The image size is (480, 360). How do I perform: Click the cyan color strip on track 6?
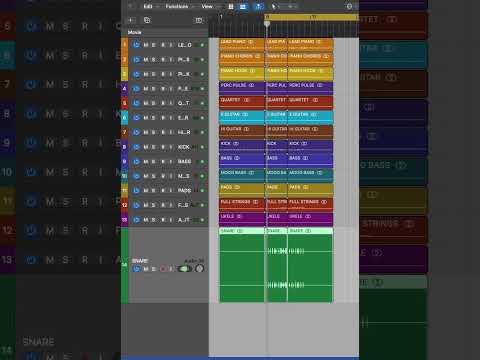pos(124,118)
